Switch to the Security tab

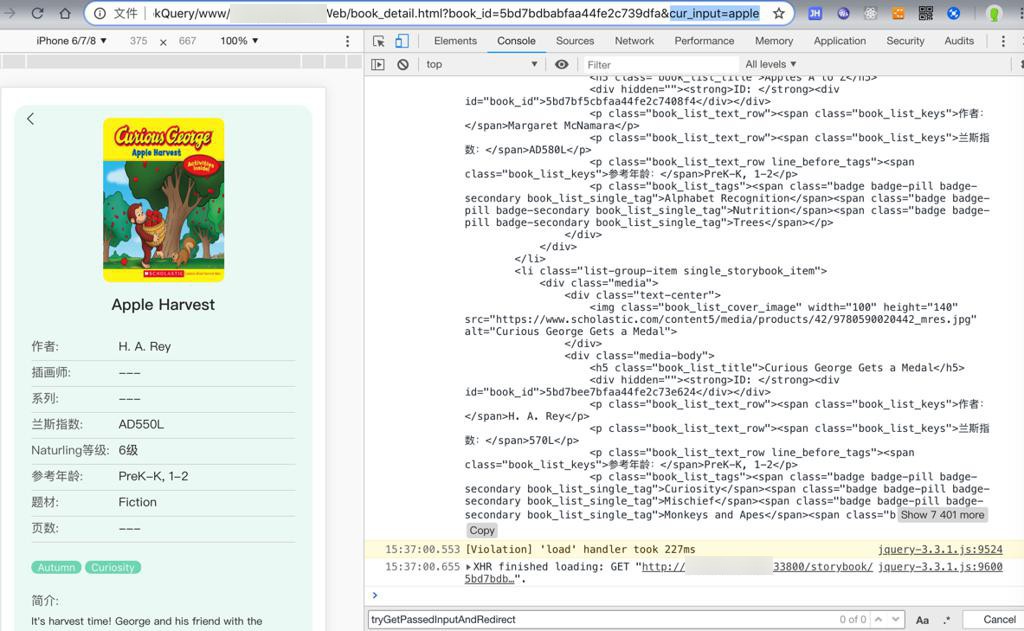pos(905,40)
